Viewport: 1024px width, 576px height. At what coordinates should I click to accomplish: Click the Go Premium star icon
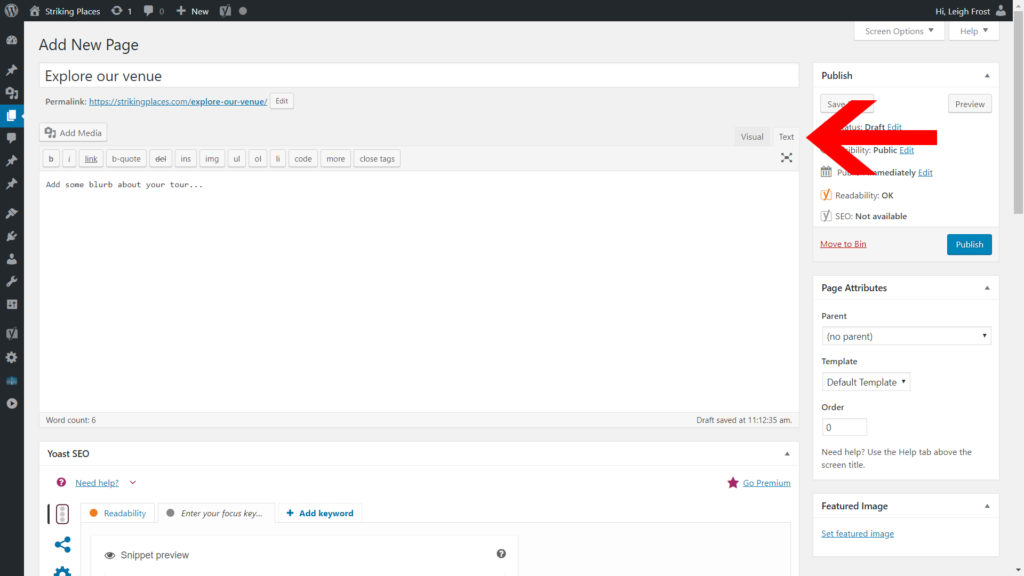[x=733, y=483]
